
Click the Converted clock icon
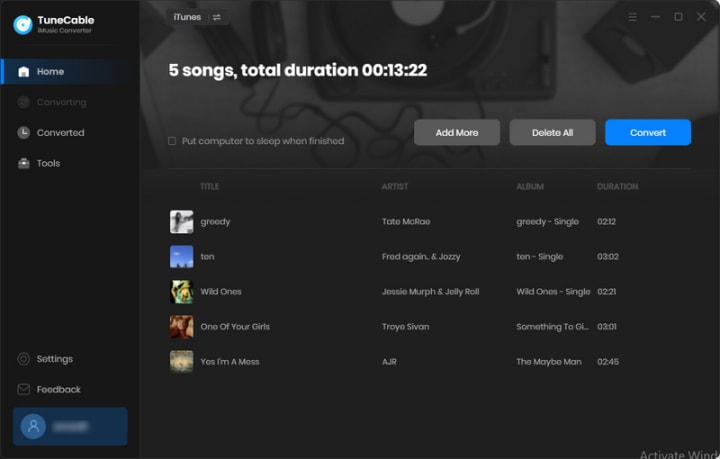point(23,133)
